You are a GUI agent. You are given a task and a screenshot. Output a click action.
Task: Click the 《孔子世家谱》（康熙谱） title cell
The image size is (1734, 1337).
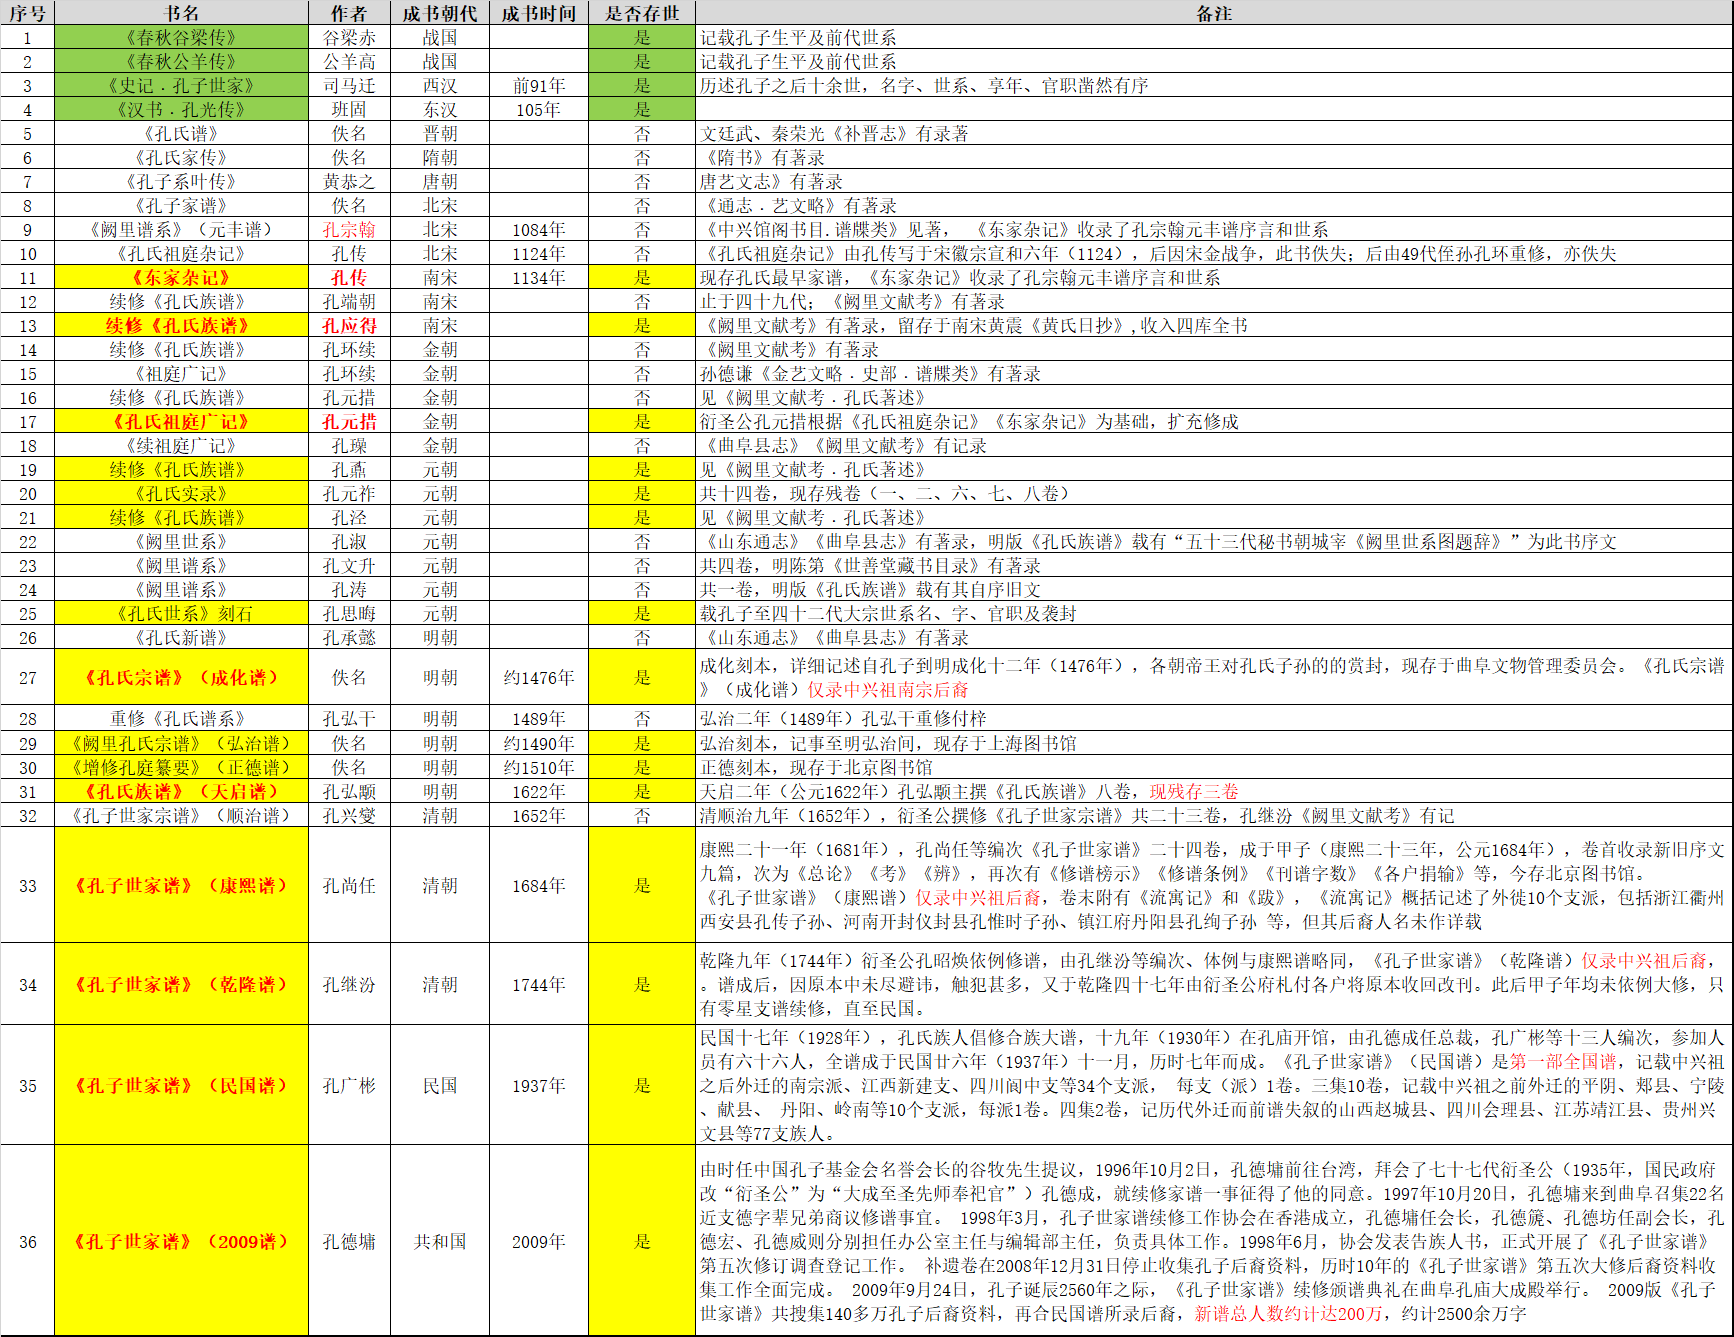181,886
